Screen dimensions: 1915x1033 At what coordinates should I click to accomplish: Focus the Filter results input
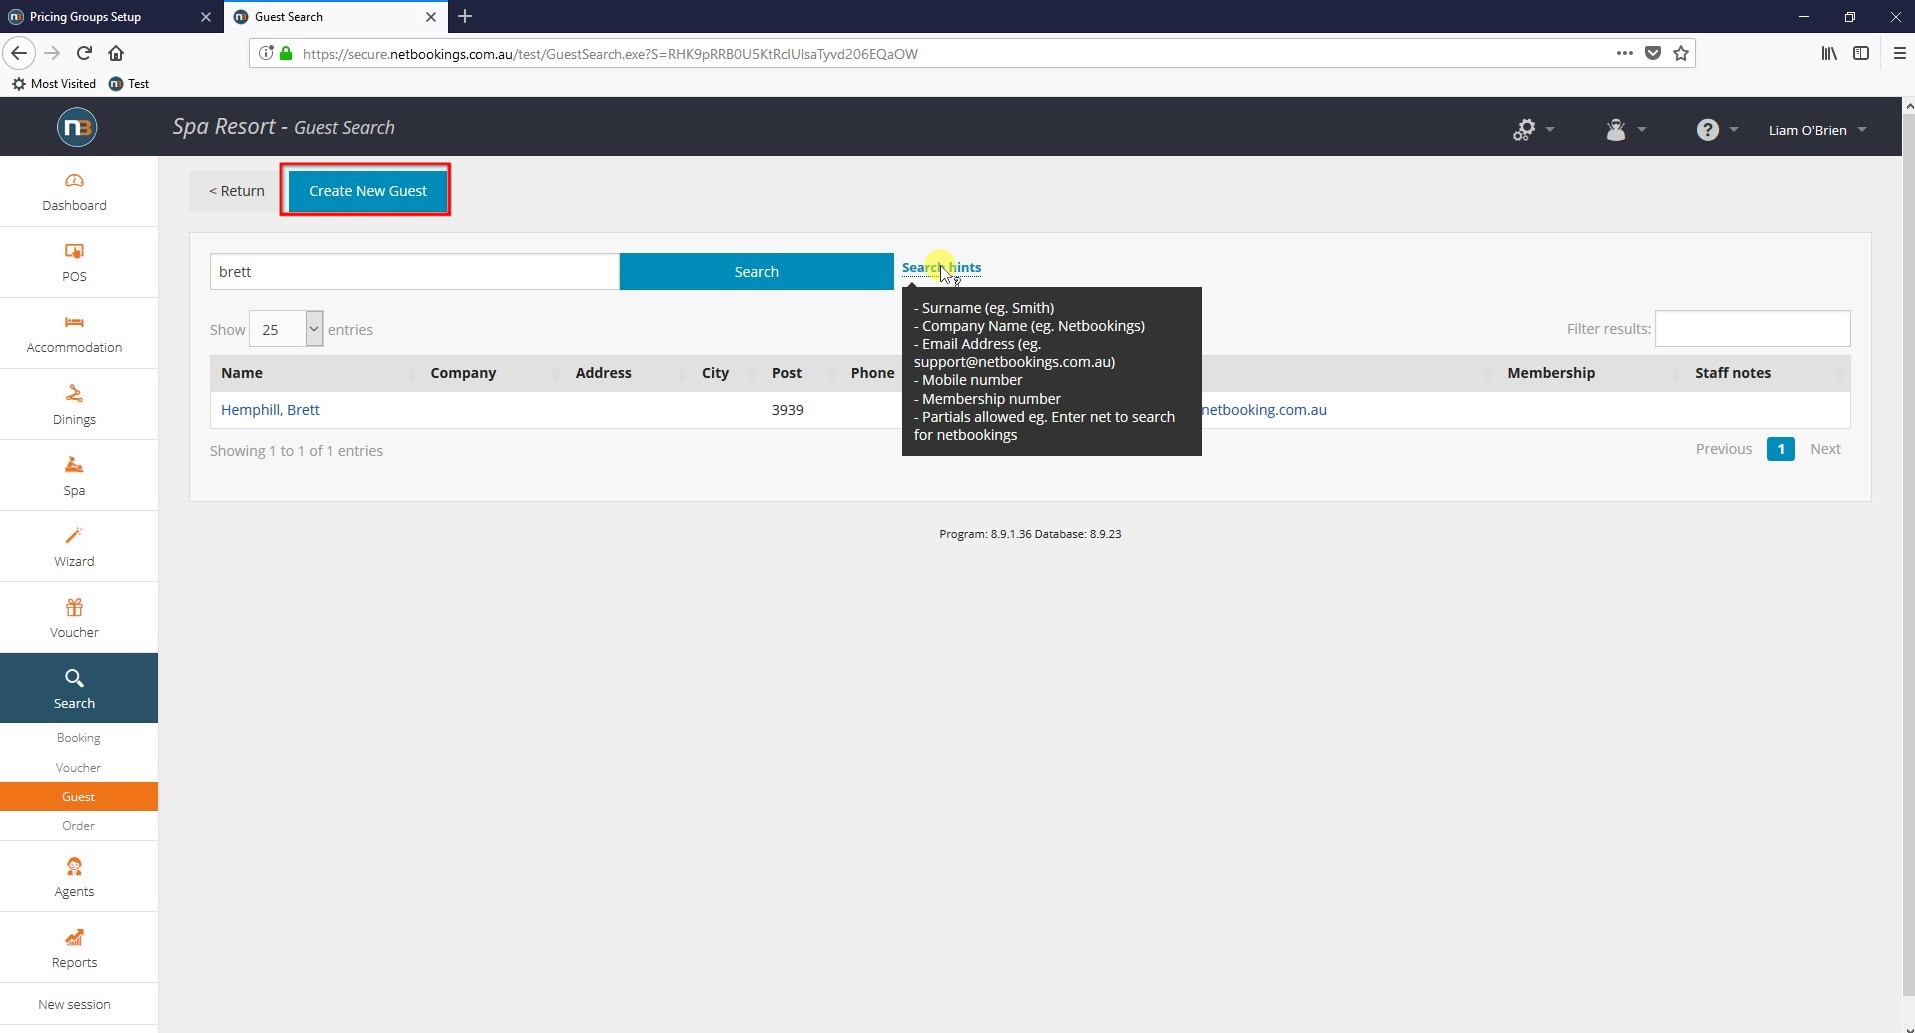click(x=1752, y=329)
